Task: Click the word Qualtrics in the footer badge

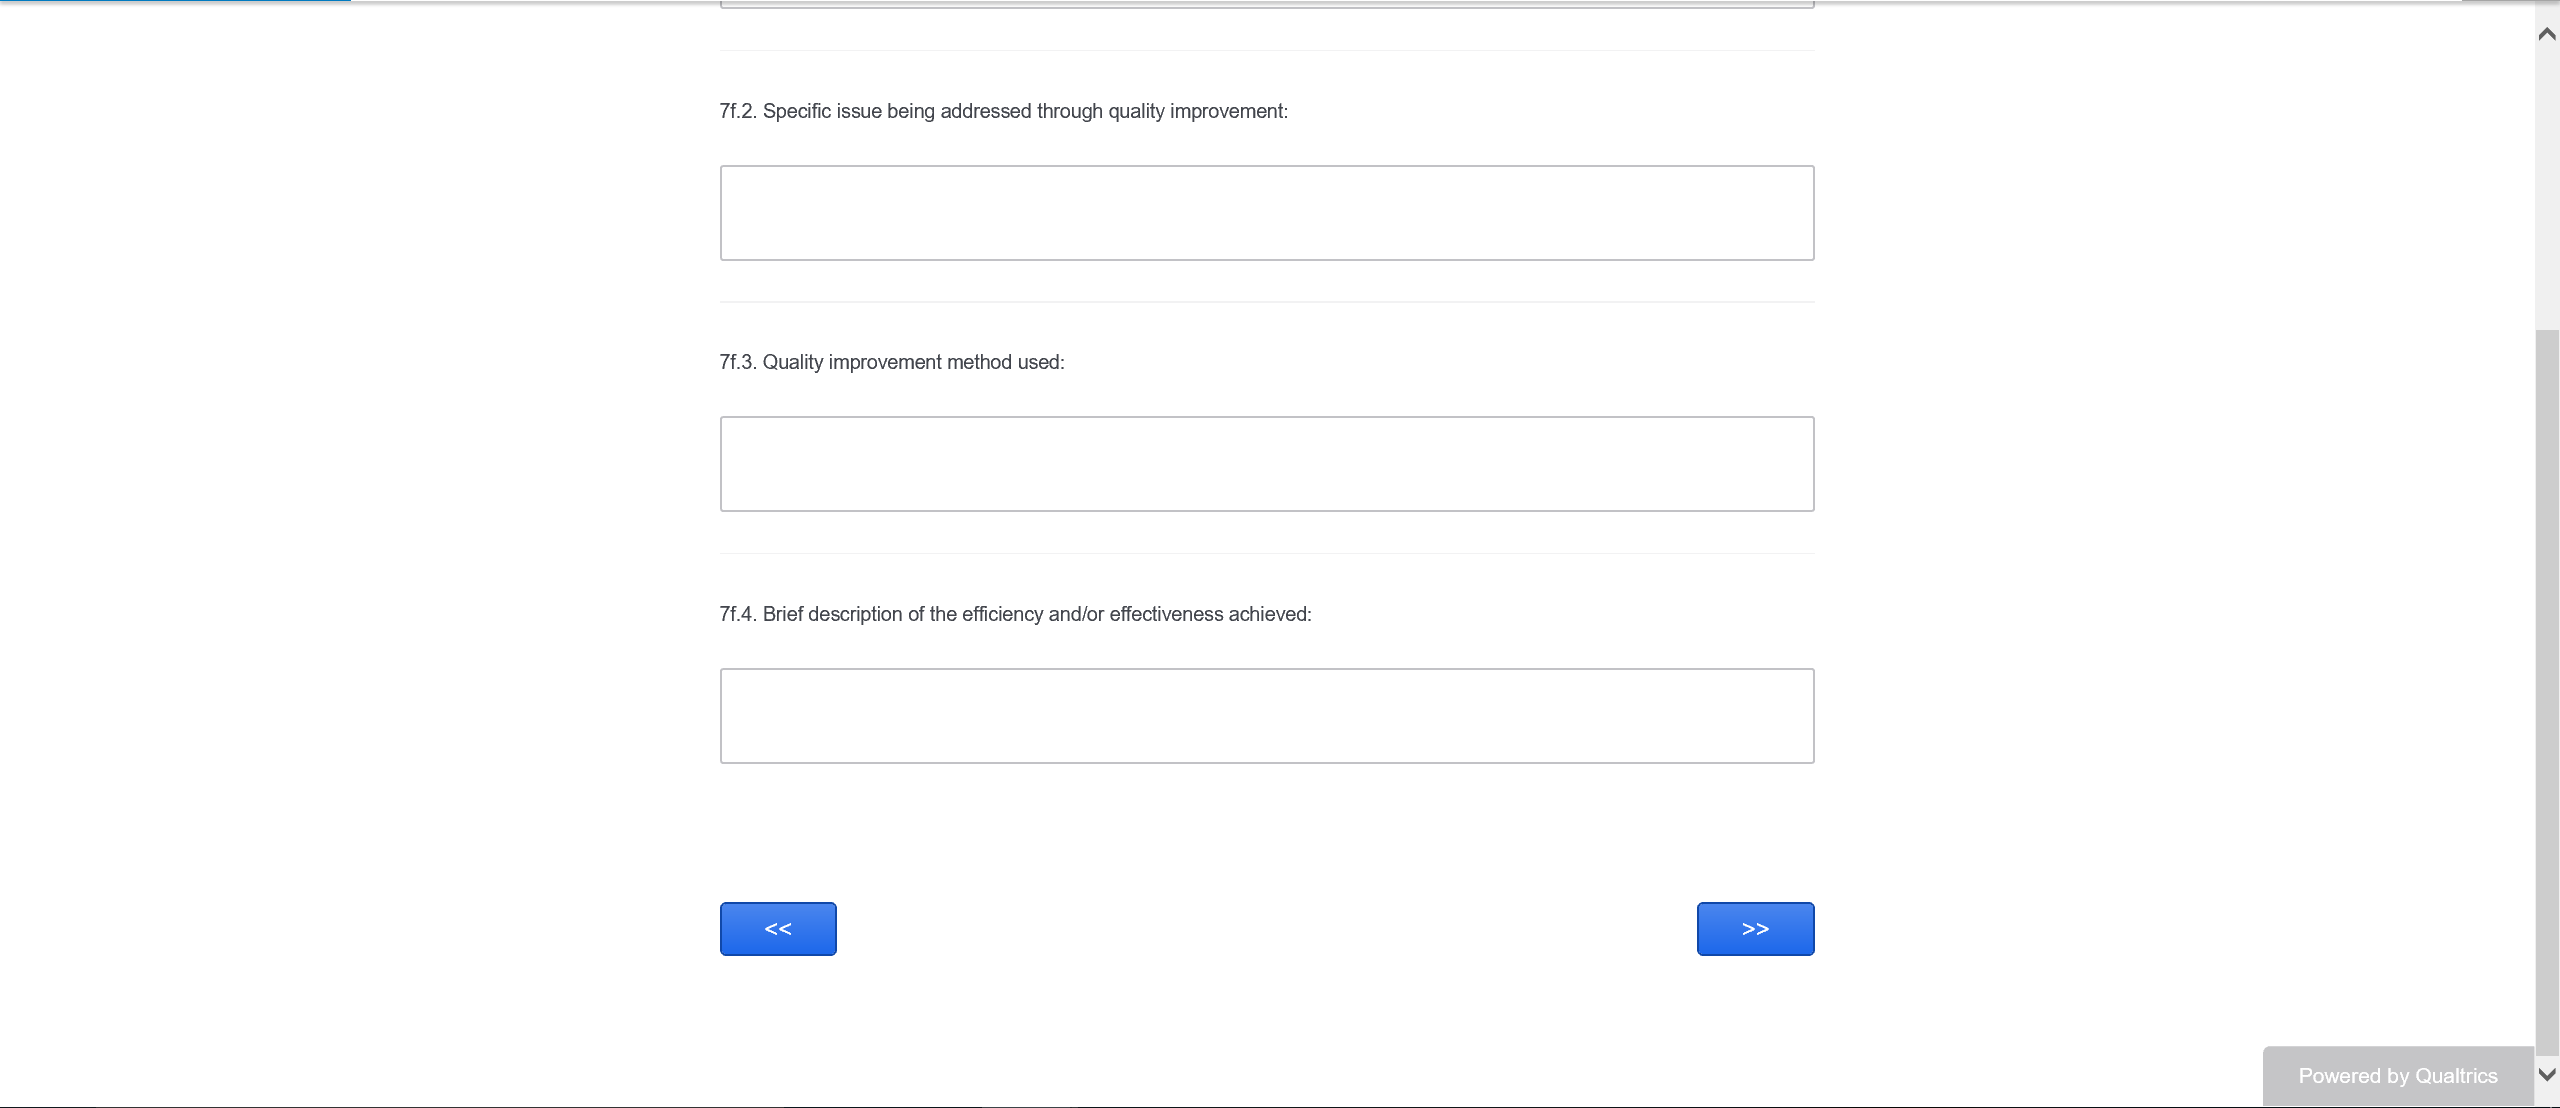Action: pyautogui.click(x=2456, y=1076)
